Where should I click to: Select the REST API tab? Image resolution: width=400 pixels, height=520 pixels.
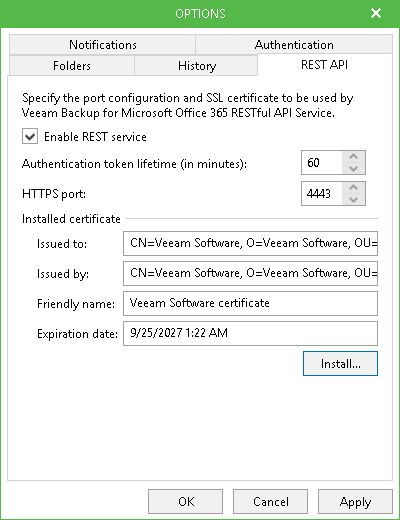coord(325,65)
